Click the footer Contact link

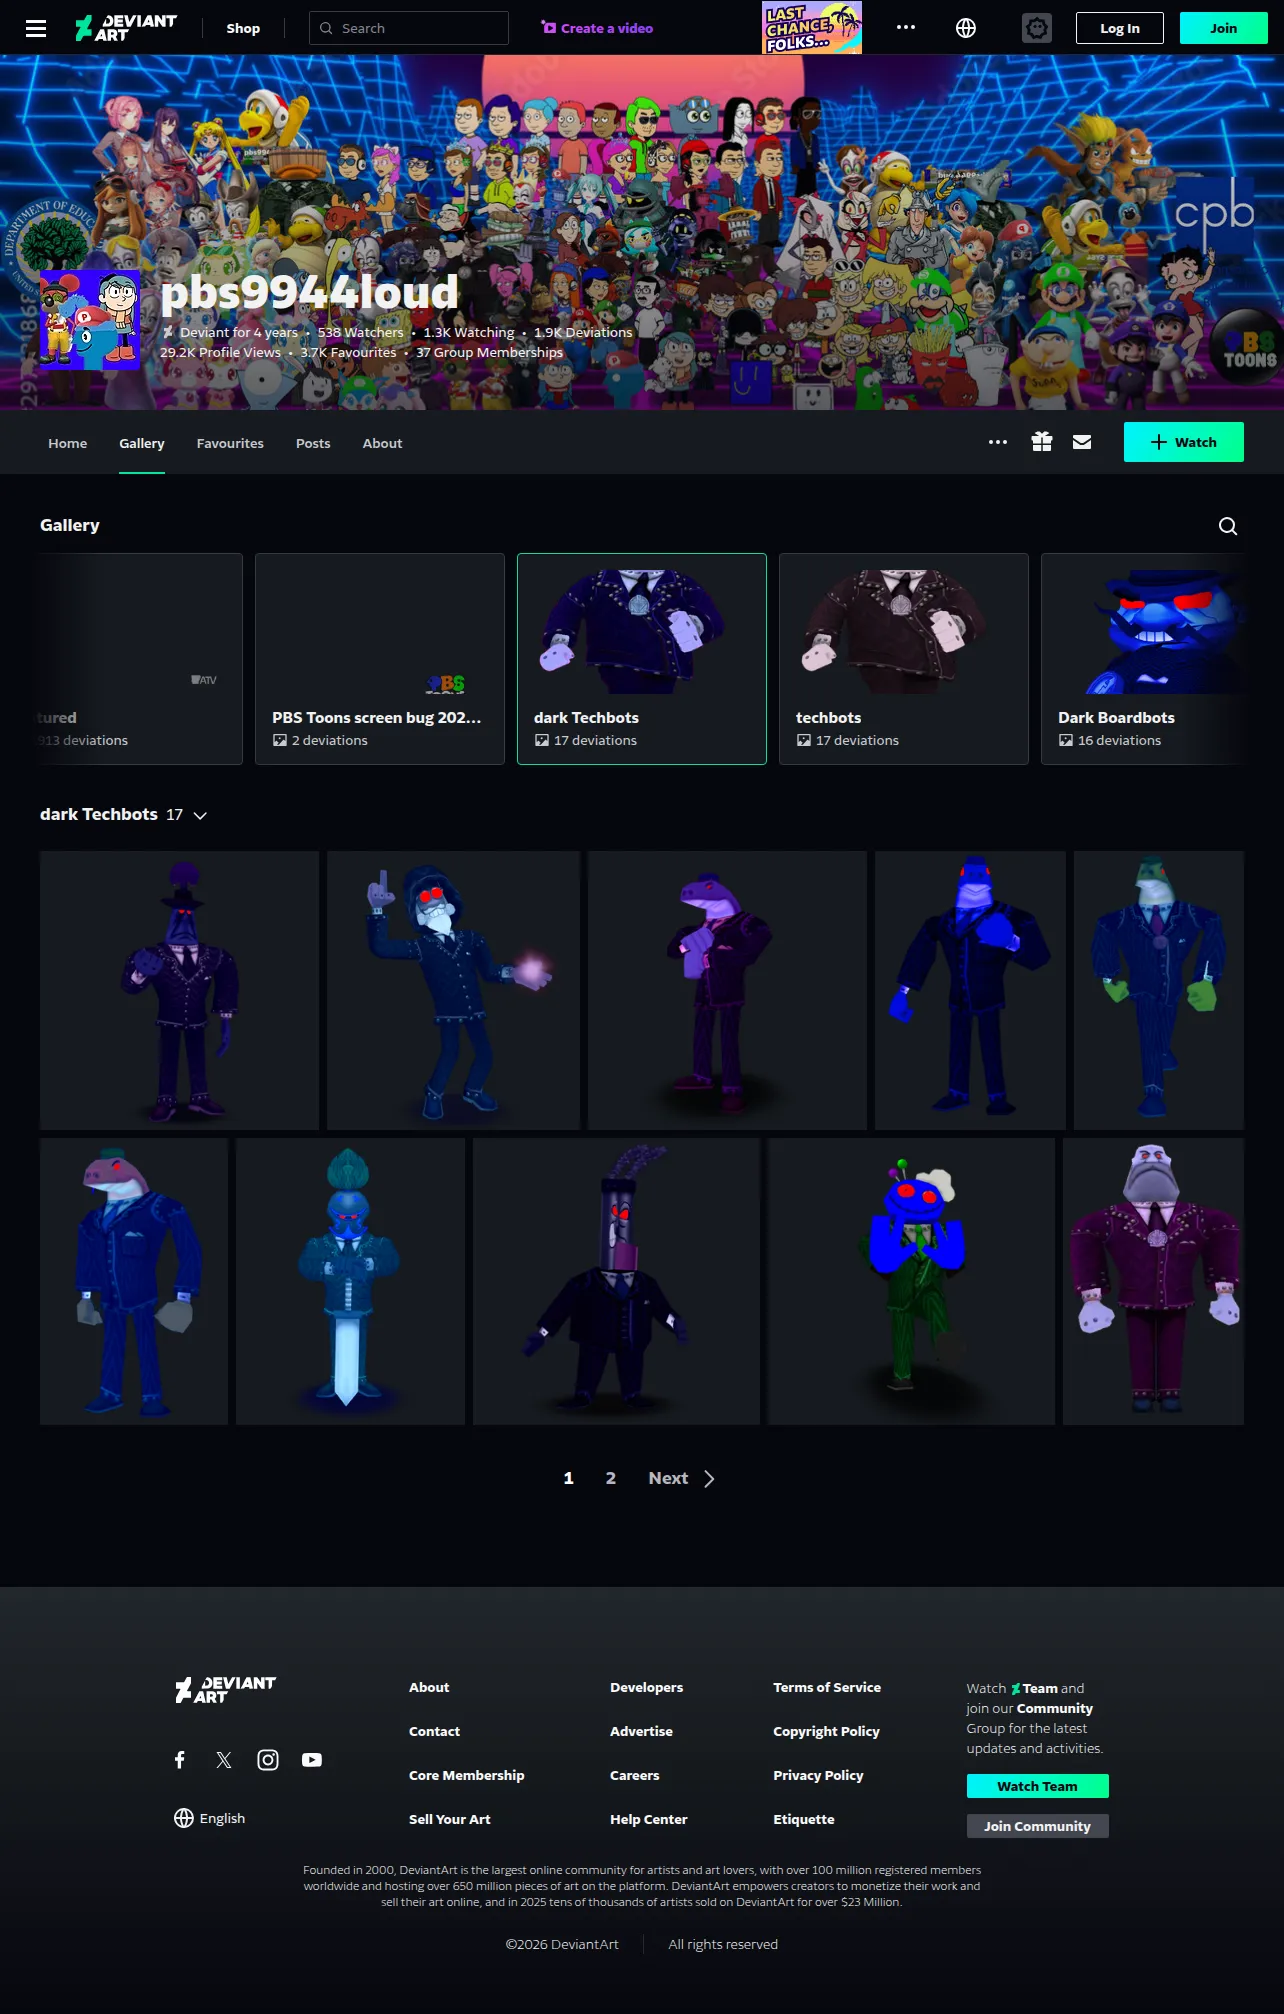click(x=434, y=1731)
